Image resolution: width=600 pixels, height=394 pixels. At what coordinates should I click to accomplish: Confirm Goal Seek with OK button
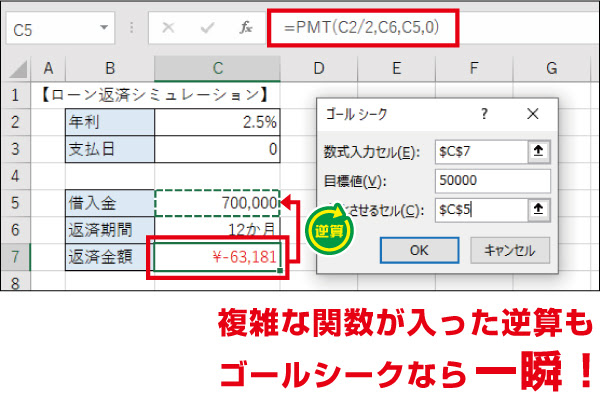419,250
